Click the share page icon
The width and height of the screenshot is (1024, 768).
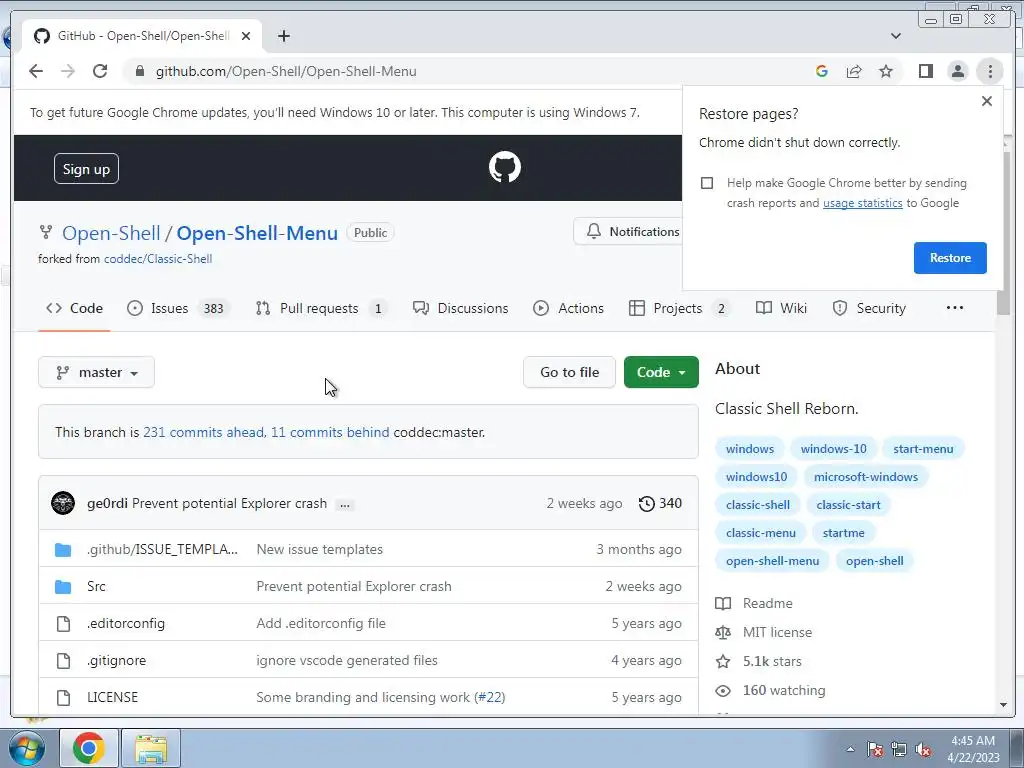[x=854, y=71]
